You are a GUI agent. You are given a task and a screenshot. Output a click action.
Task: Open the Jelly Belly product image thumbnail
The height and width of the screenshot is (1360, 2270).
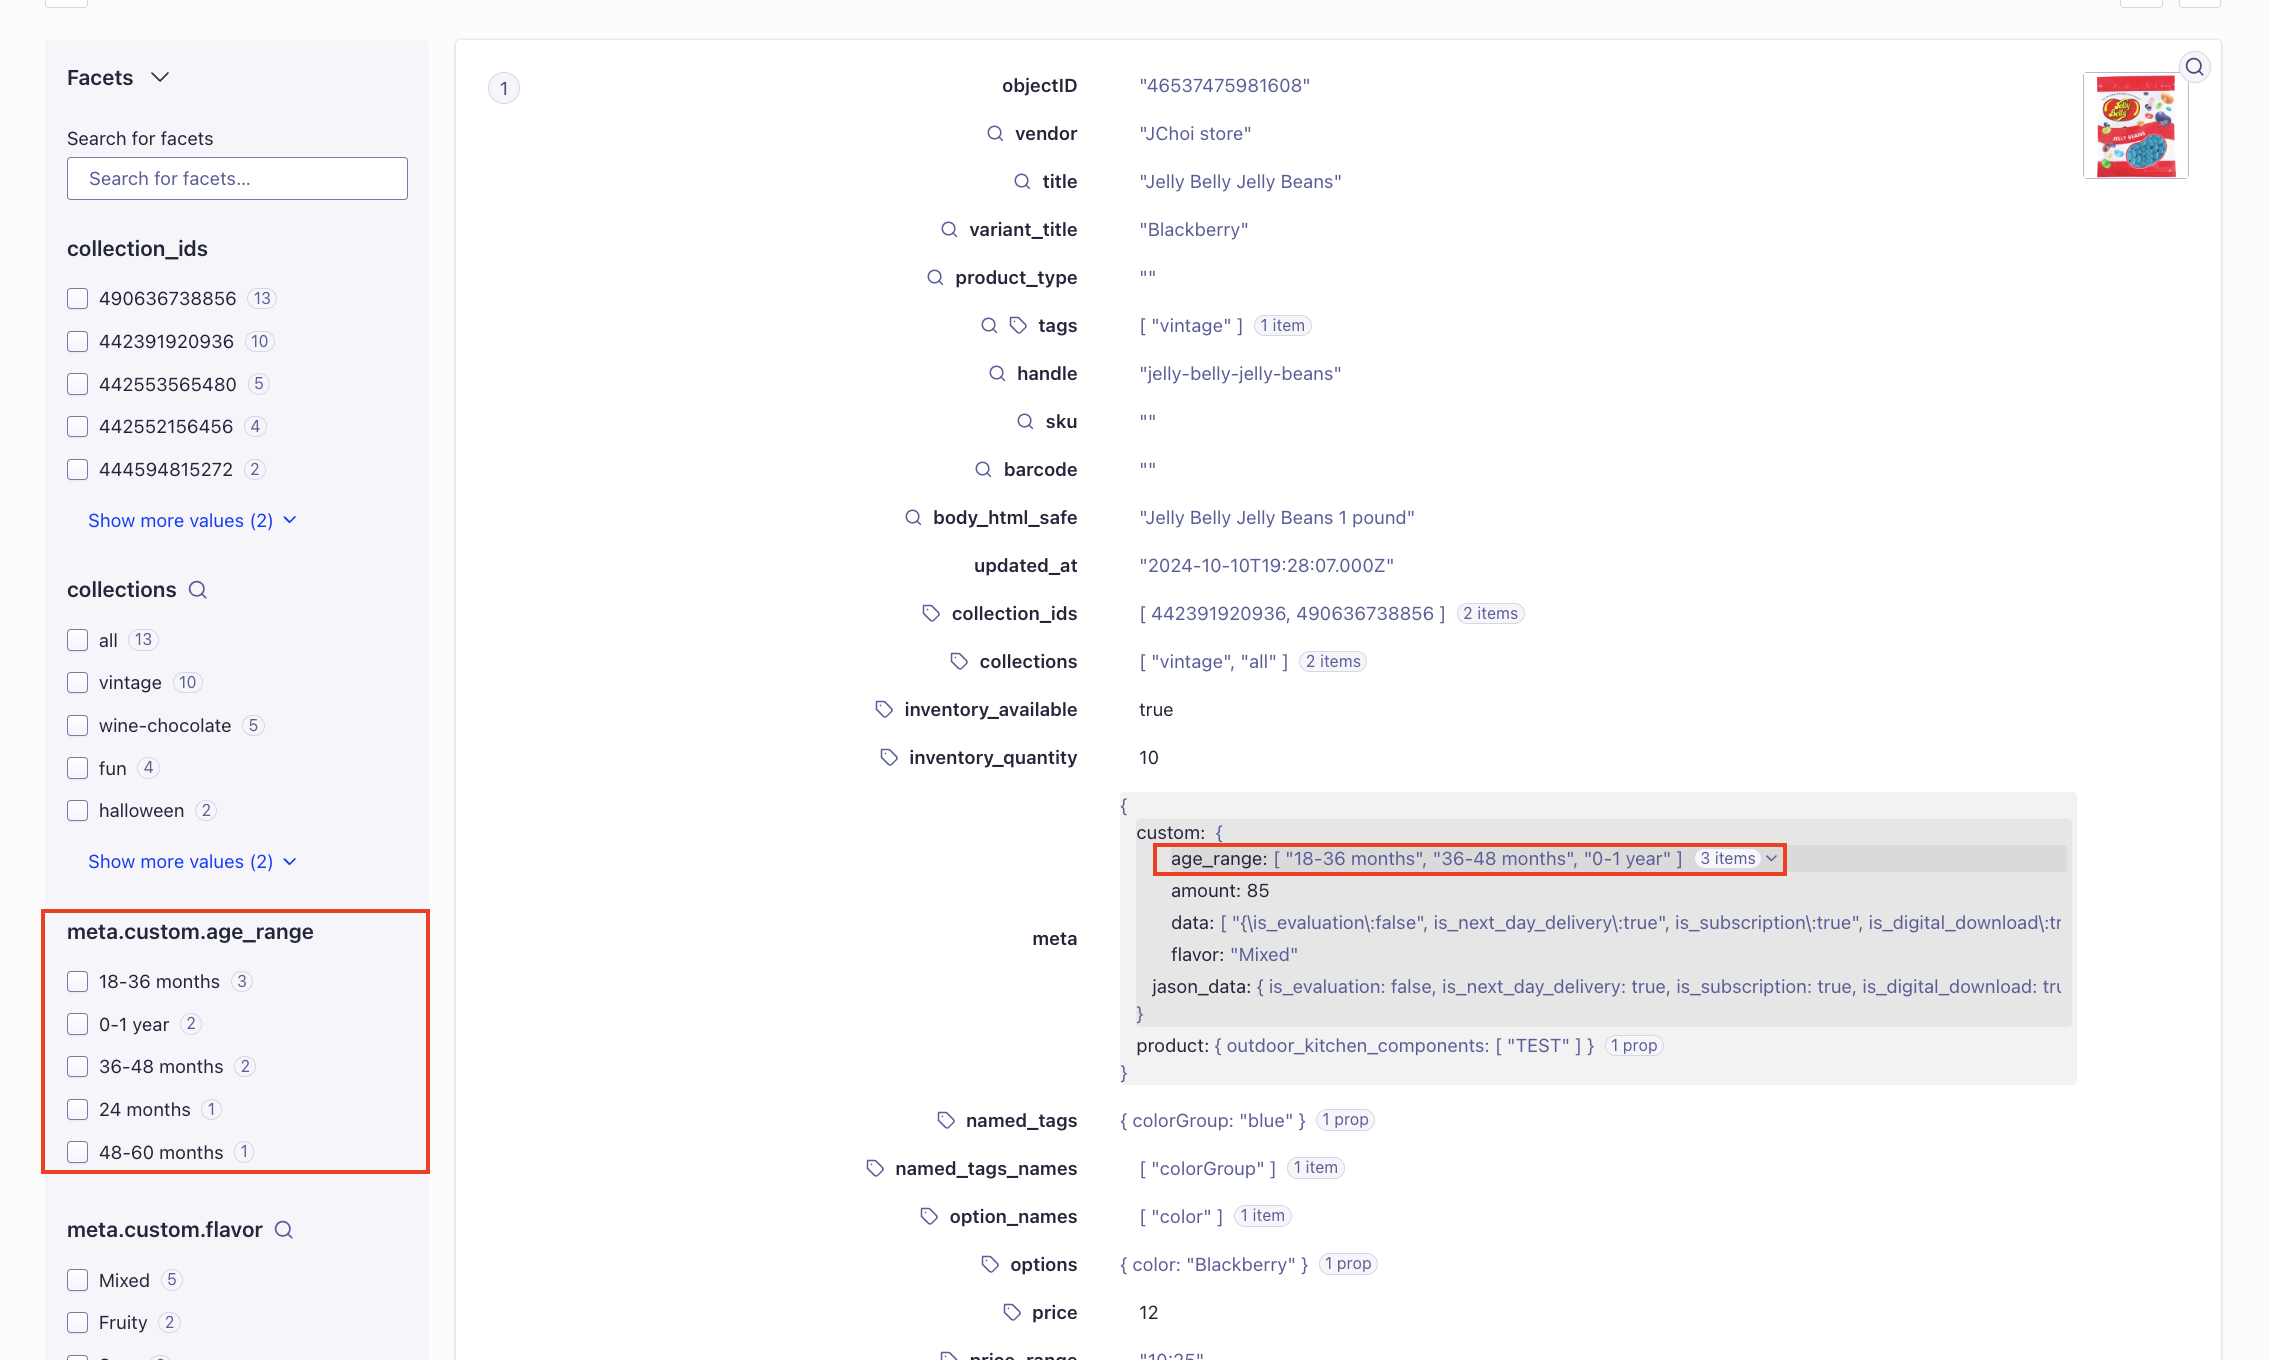point(2136,126)
